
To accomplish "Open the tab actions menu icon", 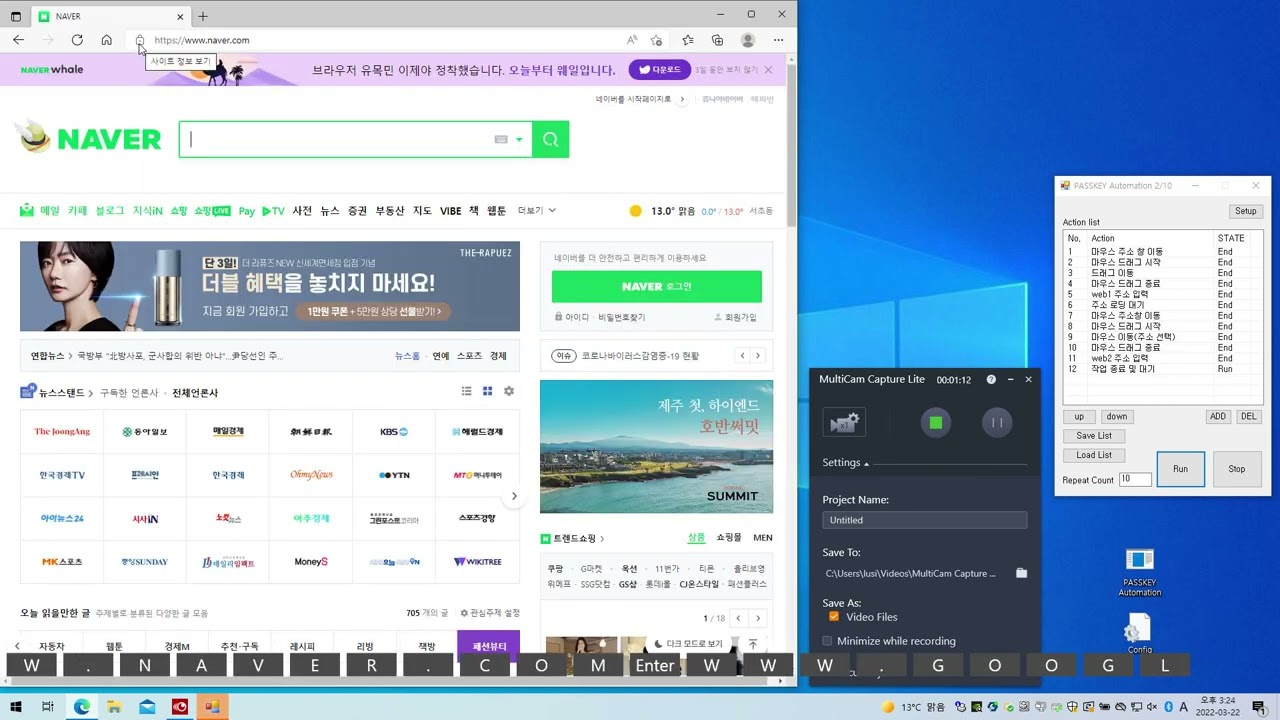I will click(x=16, y=16).
